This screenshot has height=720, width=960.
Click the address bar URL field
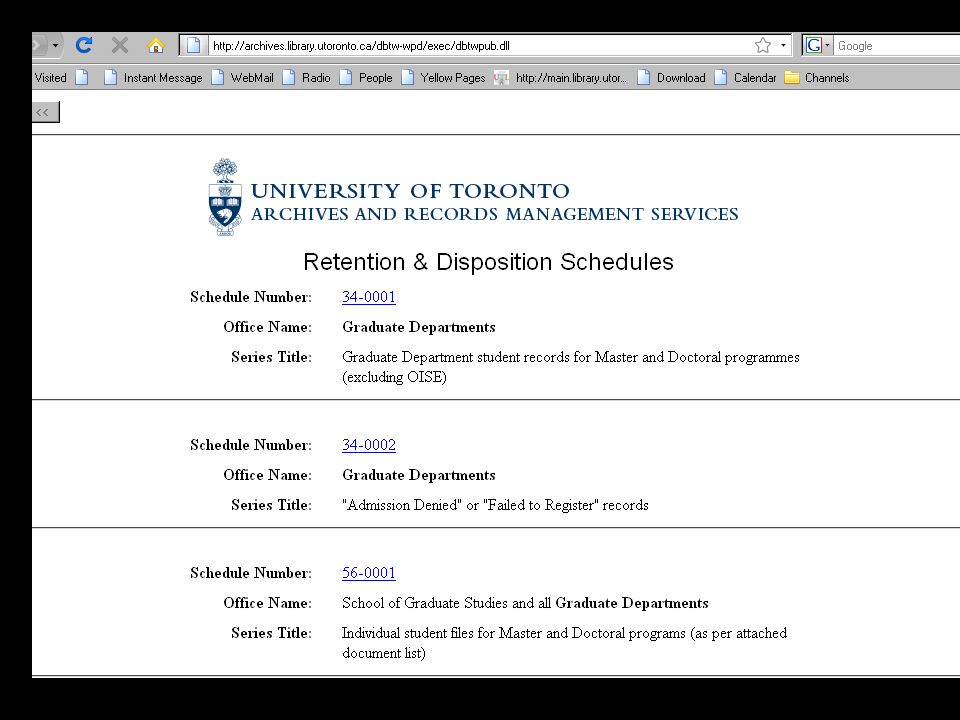click(481, 45)
